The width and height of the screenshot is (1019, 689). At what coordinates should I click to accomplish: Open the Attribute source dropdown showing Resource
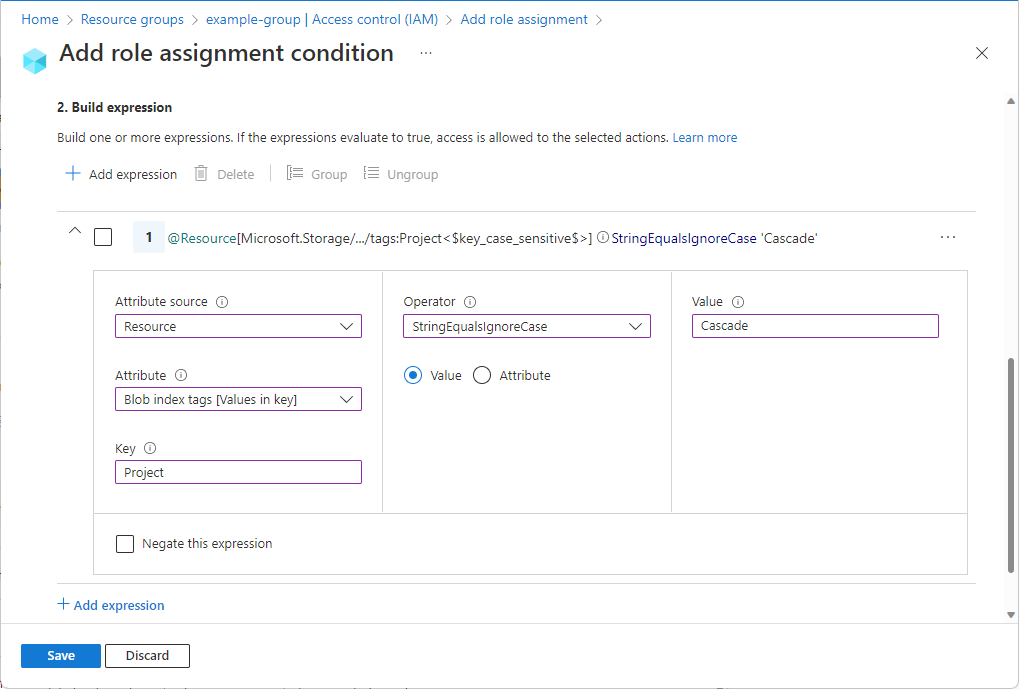click(x=238, y=325)
